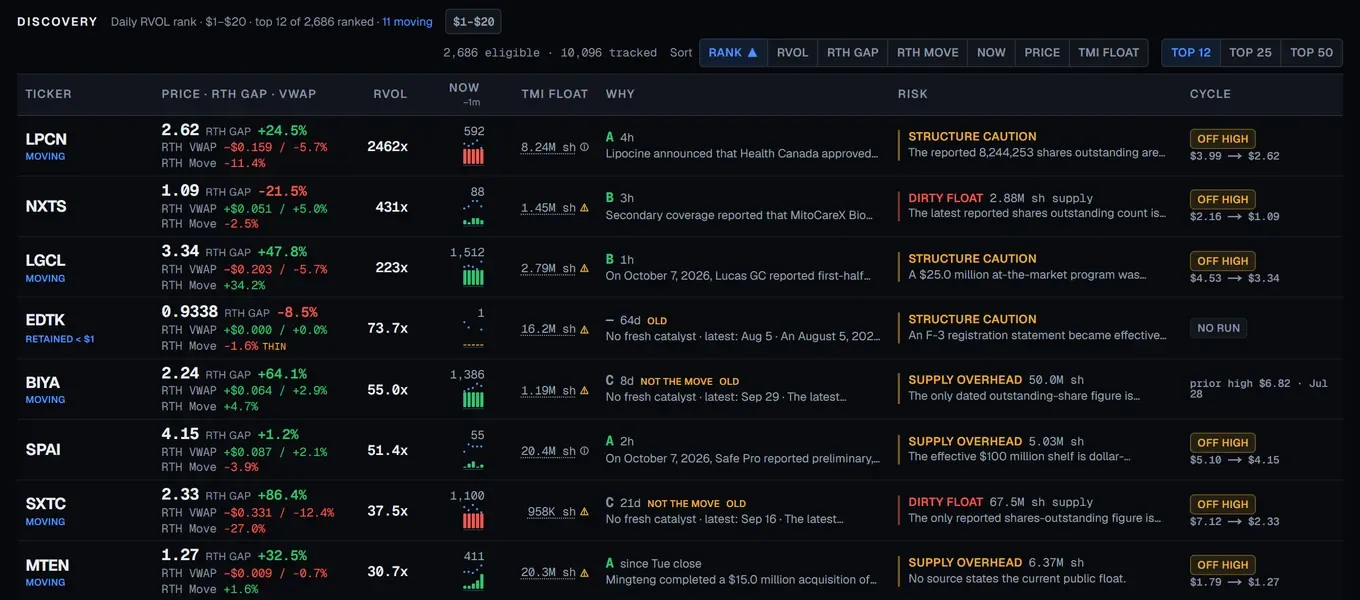Click SXTC DIRTY FLOAT risk label
The width and height of the screenshot is (1360, 600).
[946, 502]
